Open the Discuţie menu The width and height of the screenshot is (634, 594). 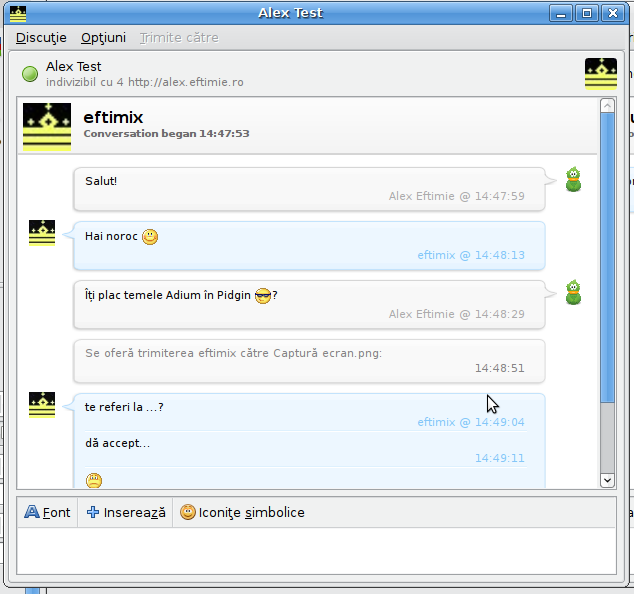point(41,38)
